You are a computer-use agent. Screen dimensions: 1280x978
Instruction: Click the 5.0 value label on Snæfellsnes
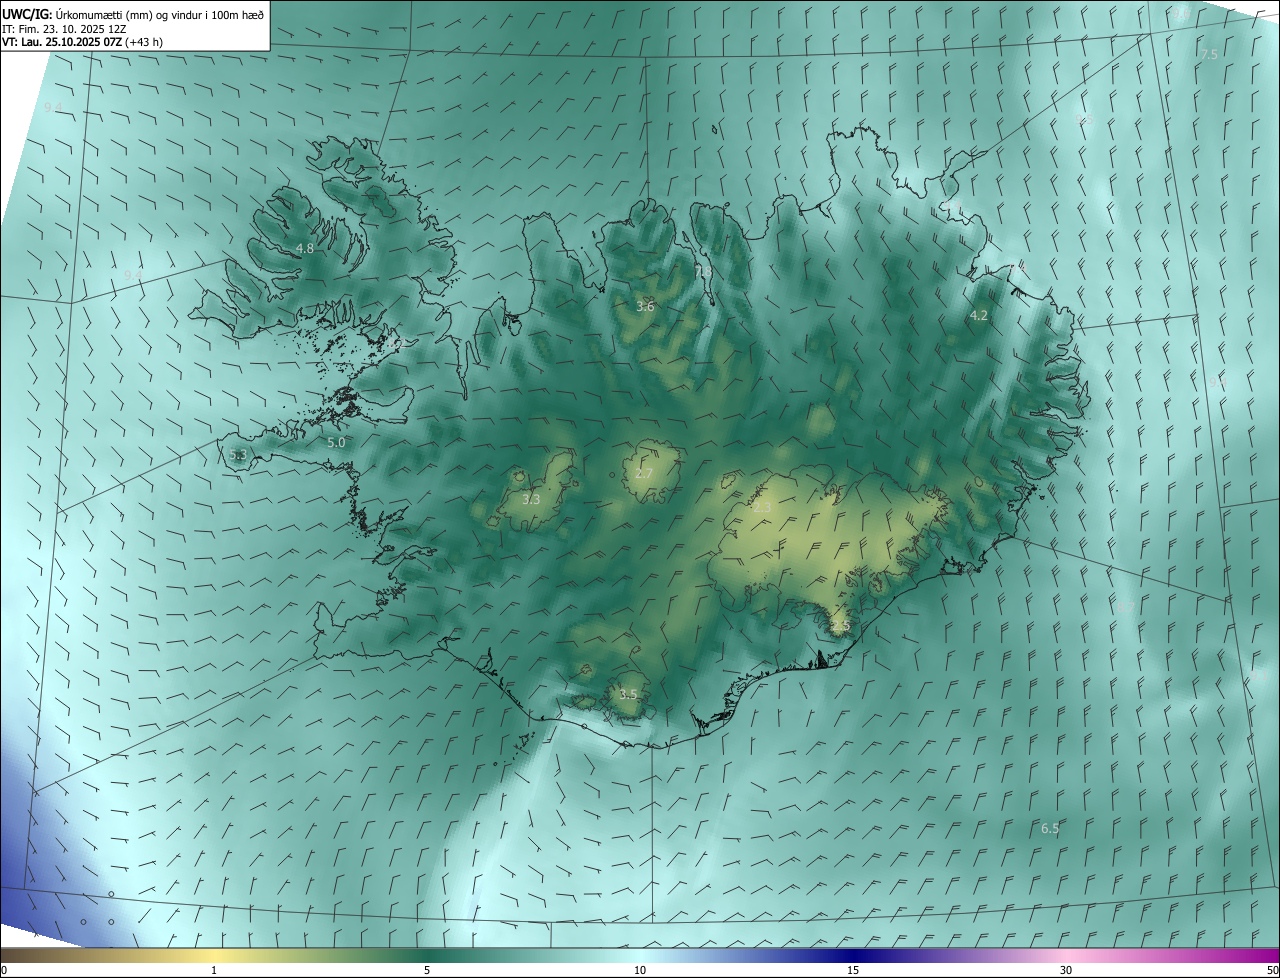point(336,442)
